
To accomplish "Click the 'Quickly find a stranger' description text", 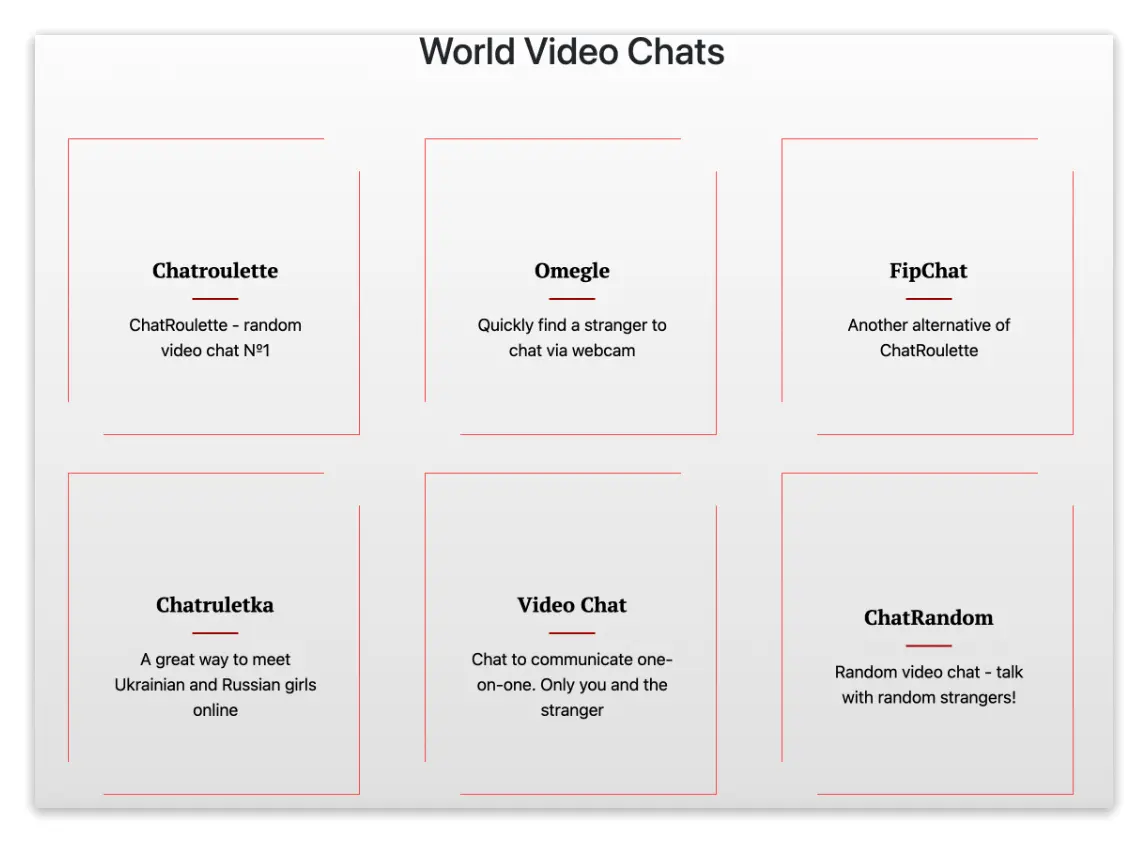I will point(572,338).
